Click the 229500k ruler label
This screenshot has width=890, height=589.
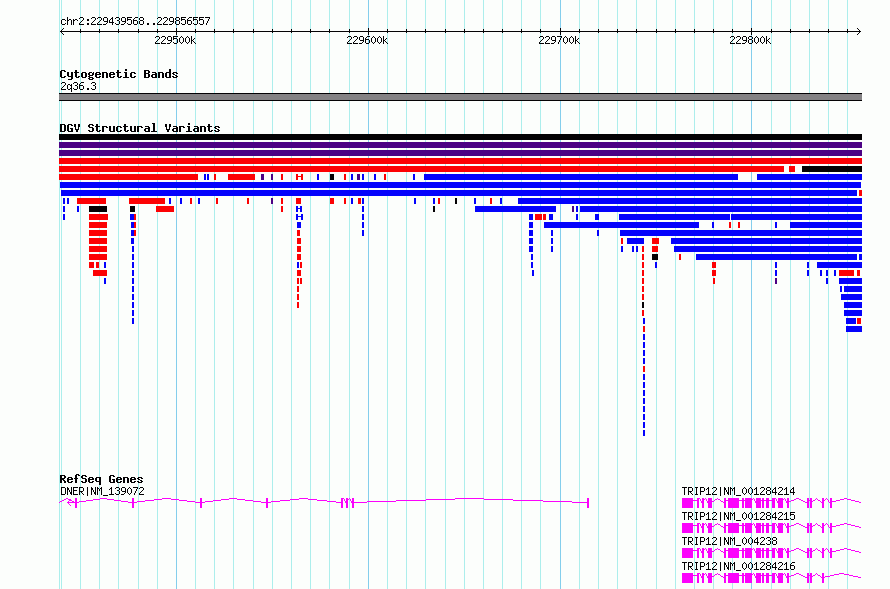[175, 40]
